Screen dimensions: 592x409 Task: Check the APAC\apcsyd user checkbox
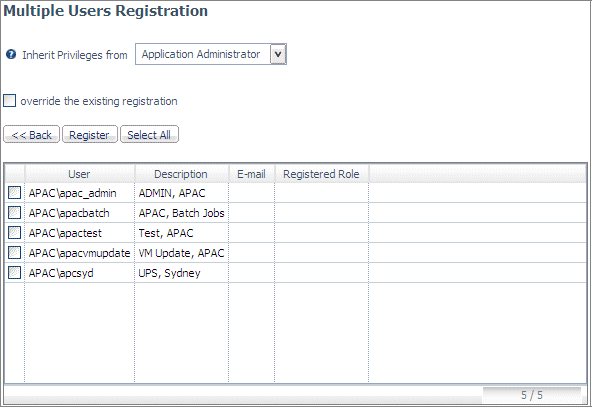click(x=14, y=273)
